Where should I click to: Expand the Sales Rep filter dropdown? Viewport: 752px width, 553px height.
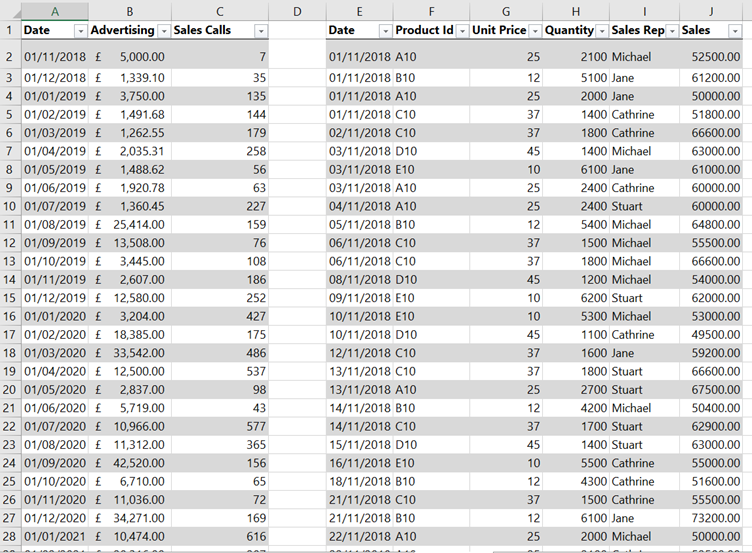(671, 31)
